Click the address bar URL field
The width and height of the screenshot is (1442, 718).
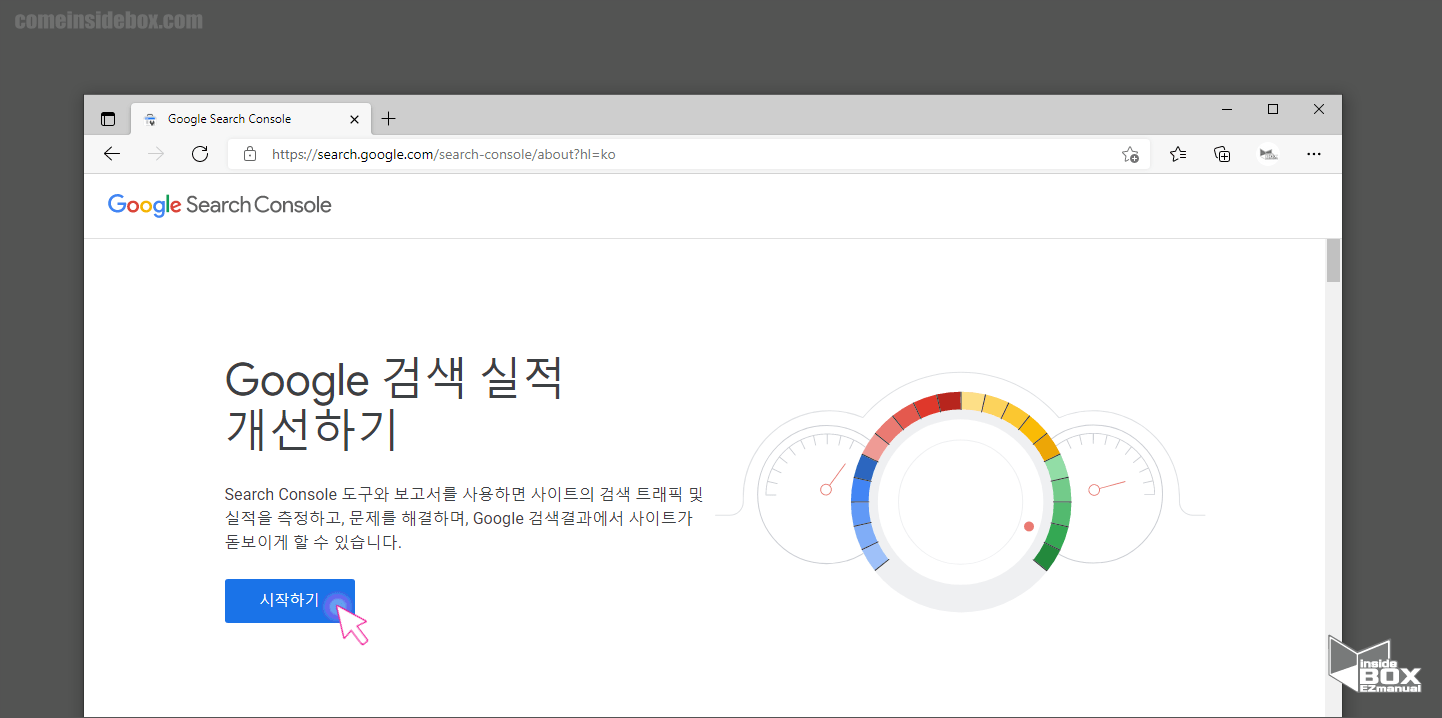[x=689, y=154]
